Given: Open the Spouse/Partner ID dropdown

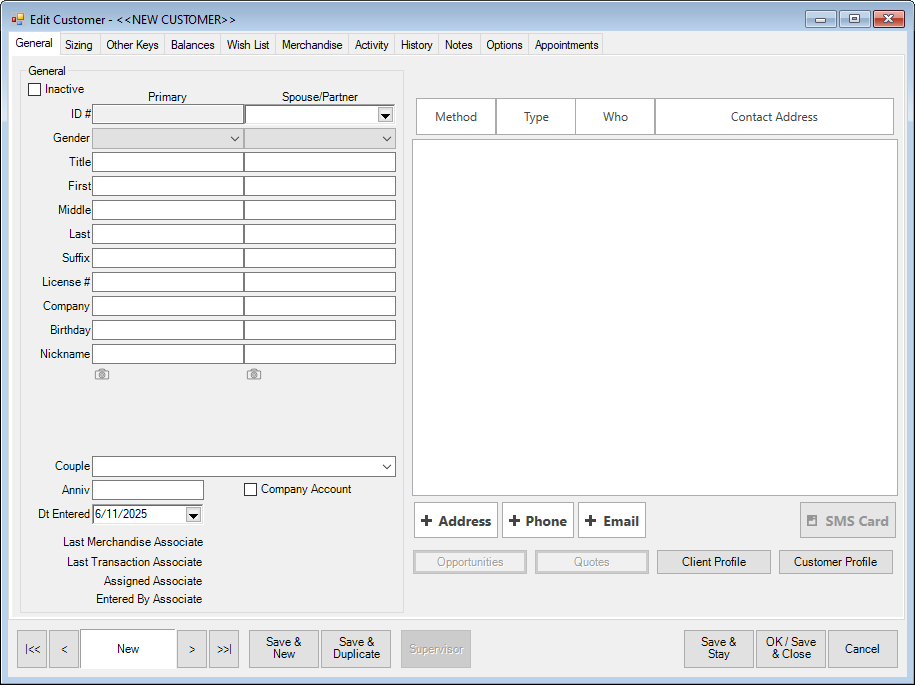Looking at the screenshot, I should point(385,115).
